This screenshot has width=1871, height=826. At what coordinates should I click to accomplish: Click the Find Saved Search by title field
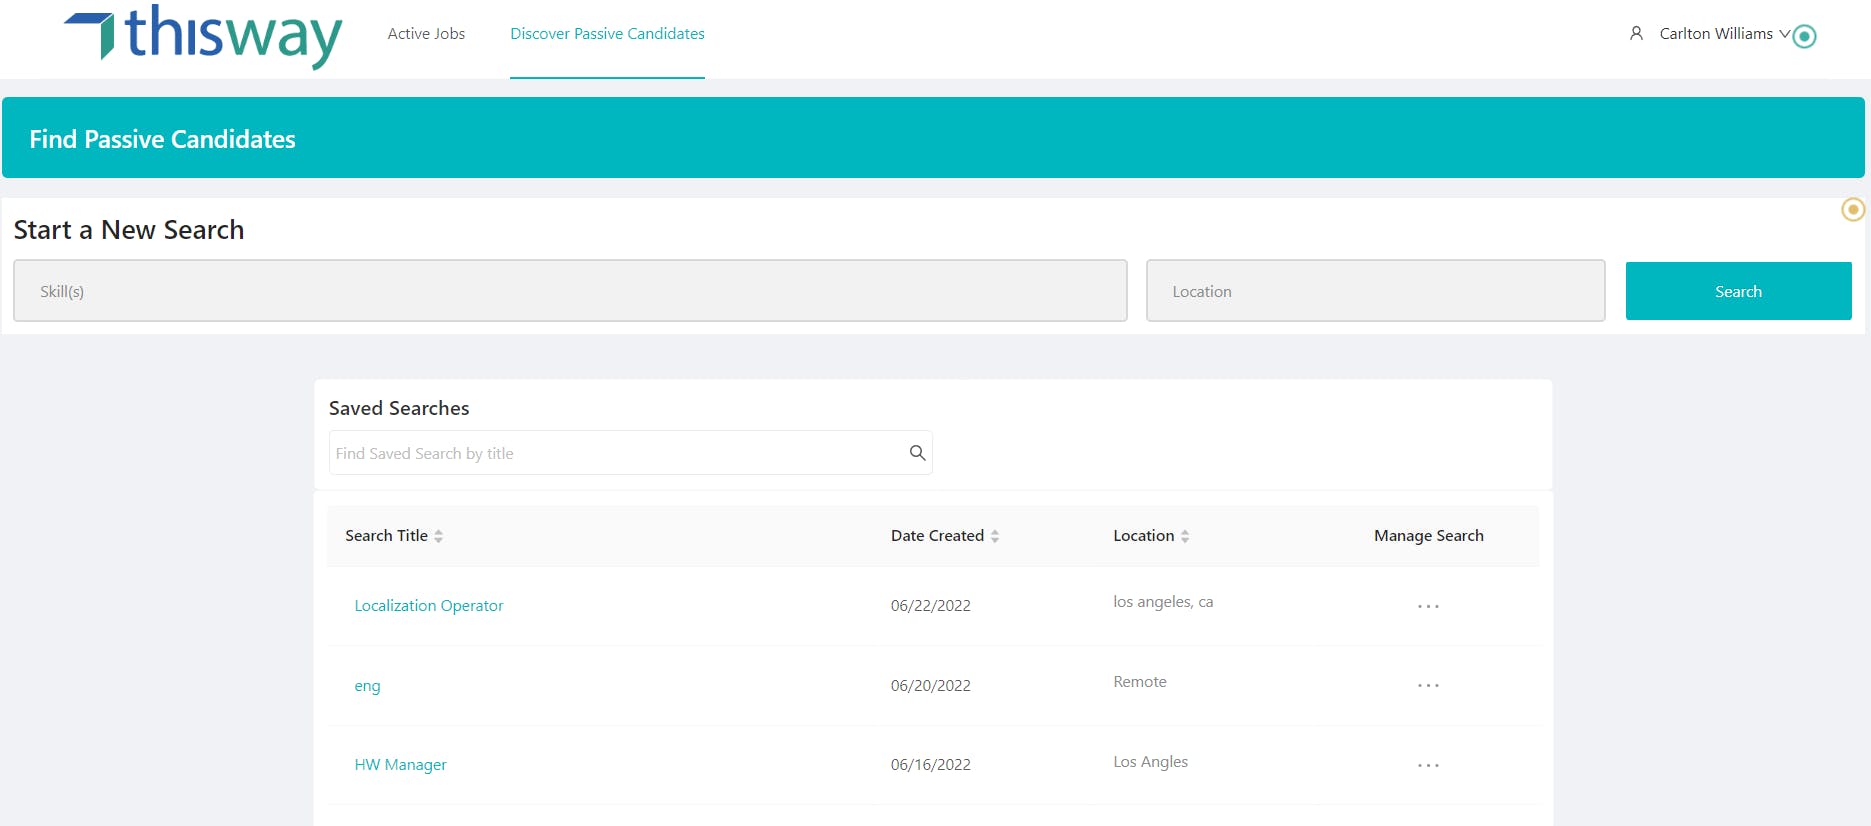(630, 453)
